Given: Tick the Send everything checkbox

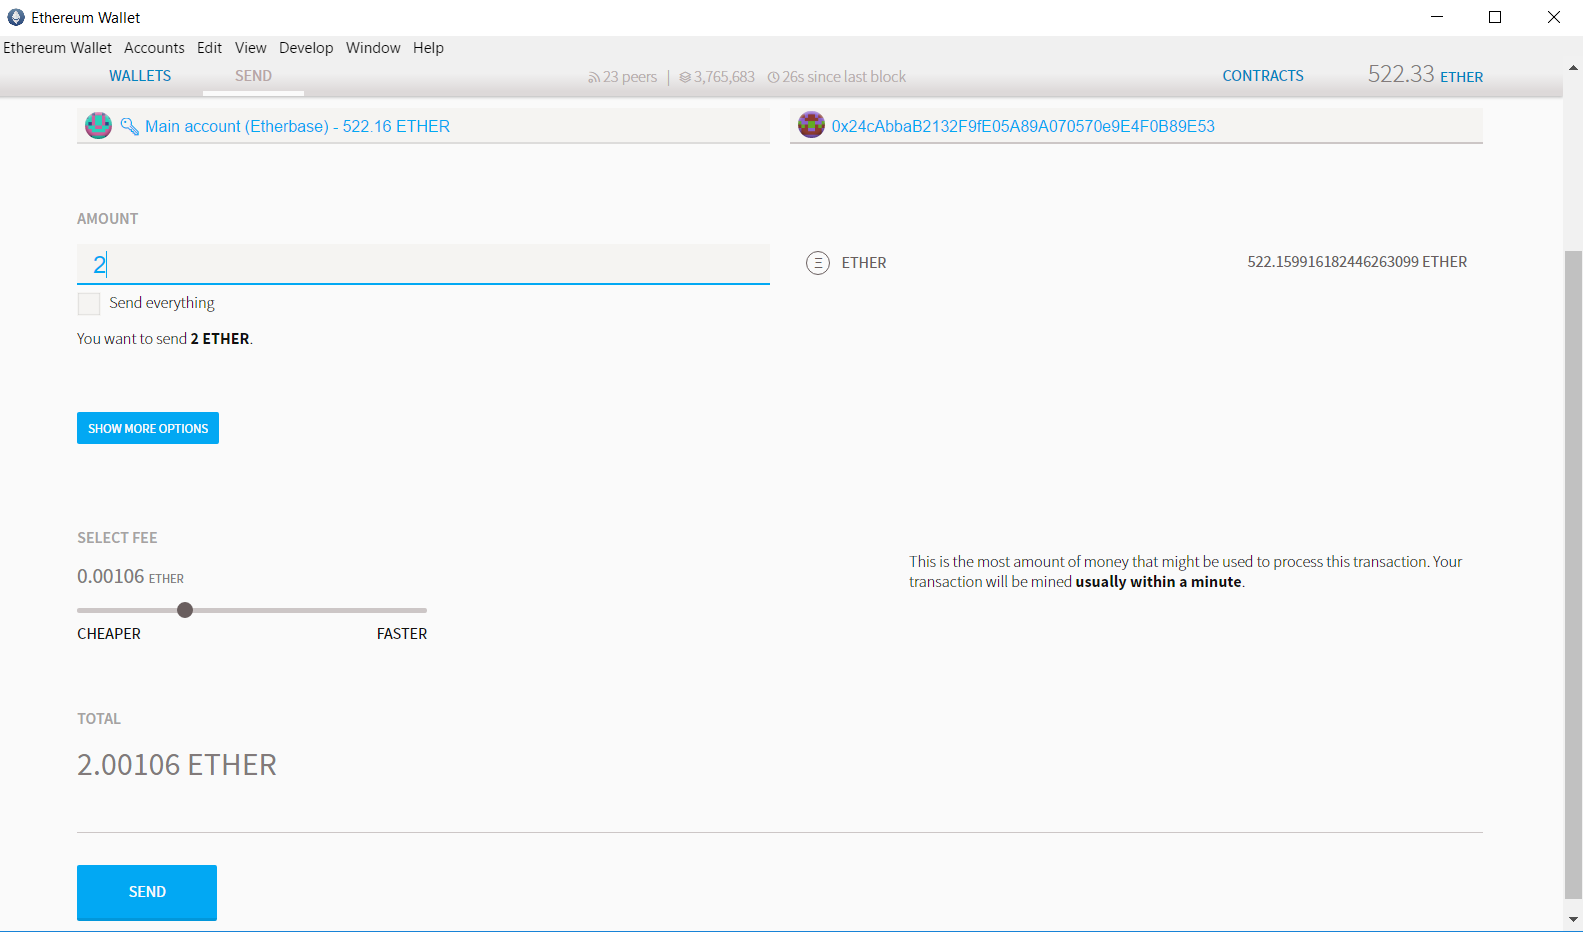Looking at the screenshot, I should click(89, 303).
